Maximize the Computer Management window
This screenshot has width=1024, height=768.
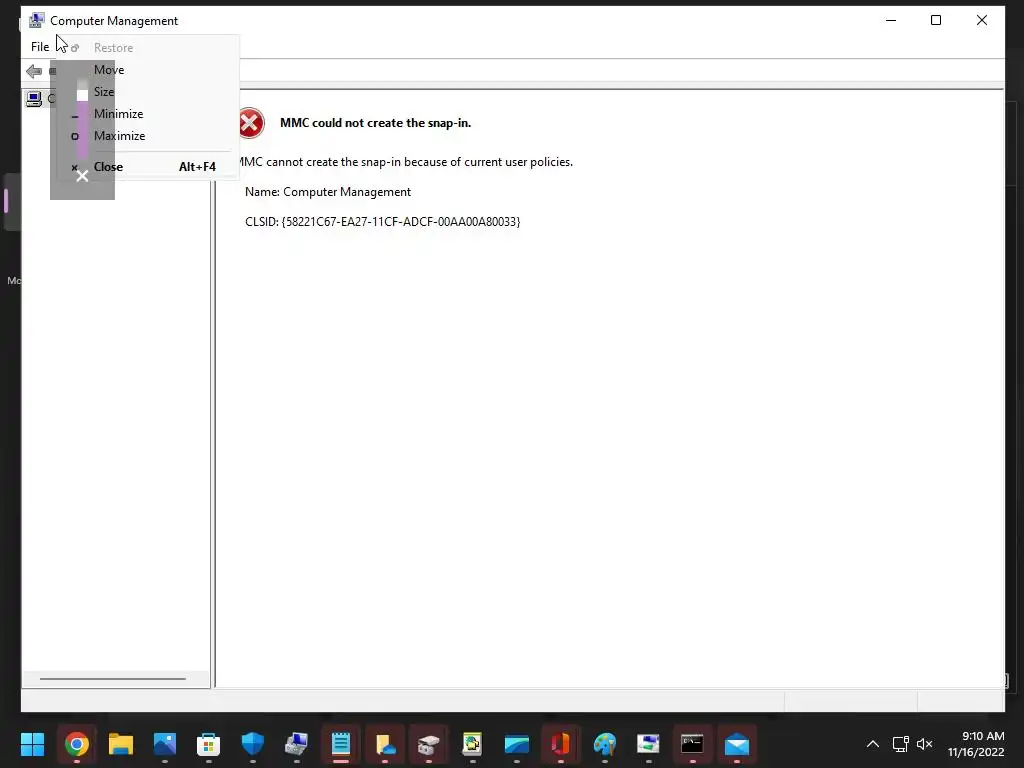click(936, 20)
